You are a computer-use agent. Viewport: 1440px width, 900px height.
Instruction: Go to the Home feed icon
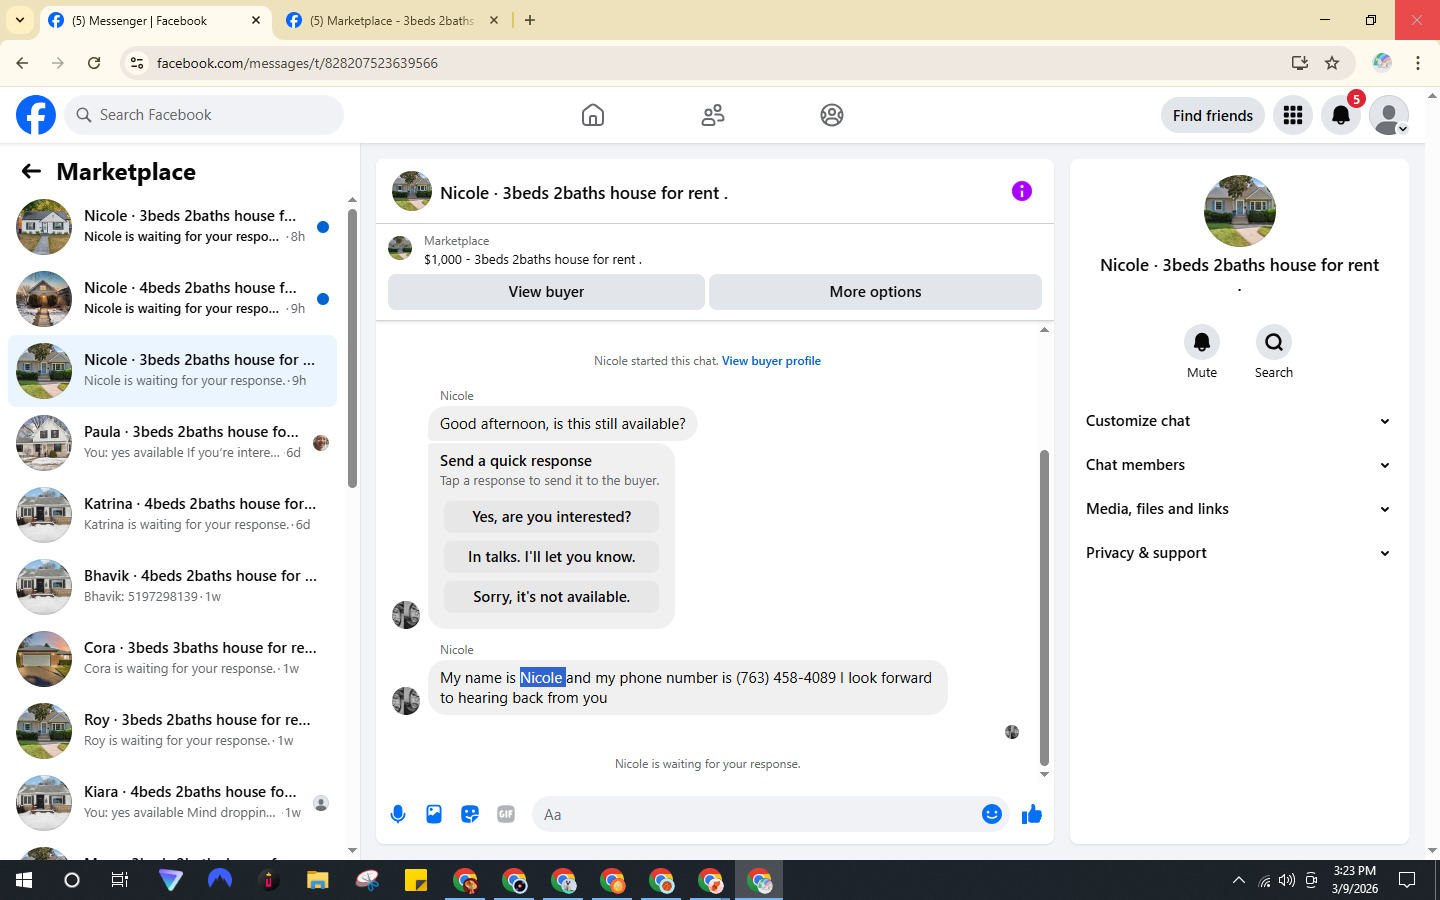click(593, 115)
